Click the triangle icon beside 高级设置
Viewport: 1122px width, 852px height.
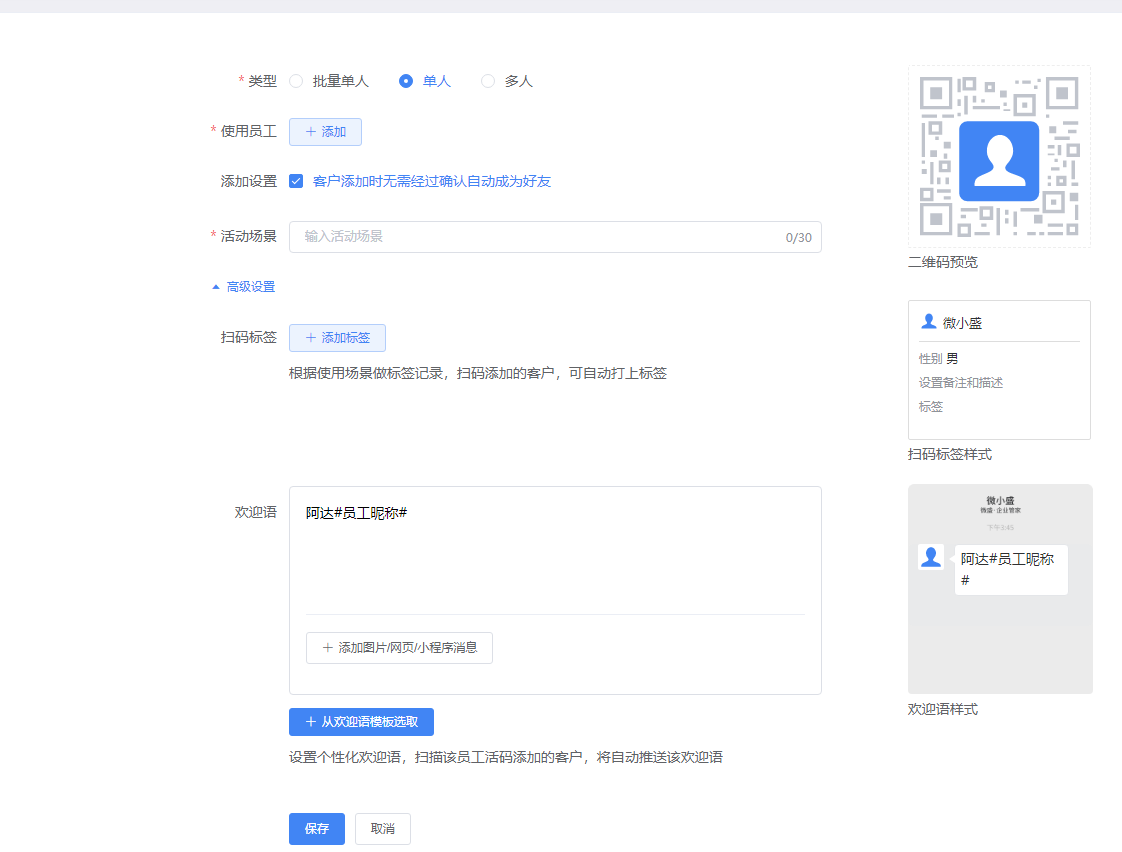(x=215, y=287)
